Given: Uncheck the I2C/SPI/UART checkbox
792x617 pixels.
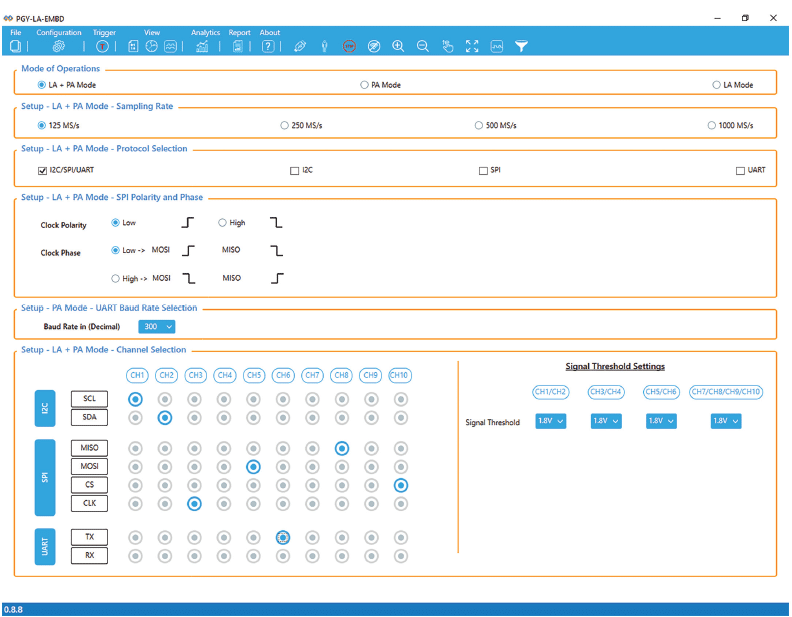Looking at the screenshot, I should point(42,171).
